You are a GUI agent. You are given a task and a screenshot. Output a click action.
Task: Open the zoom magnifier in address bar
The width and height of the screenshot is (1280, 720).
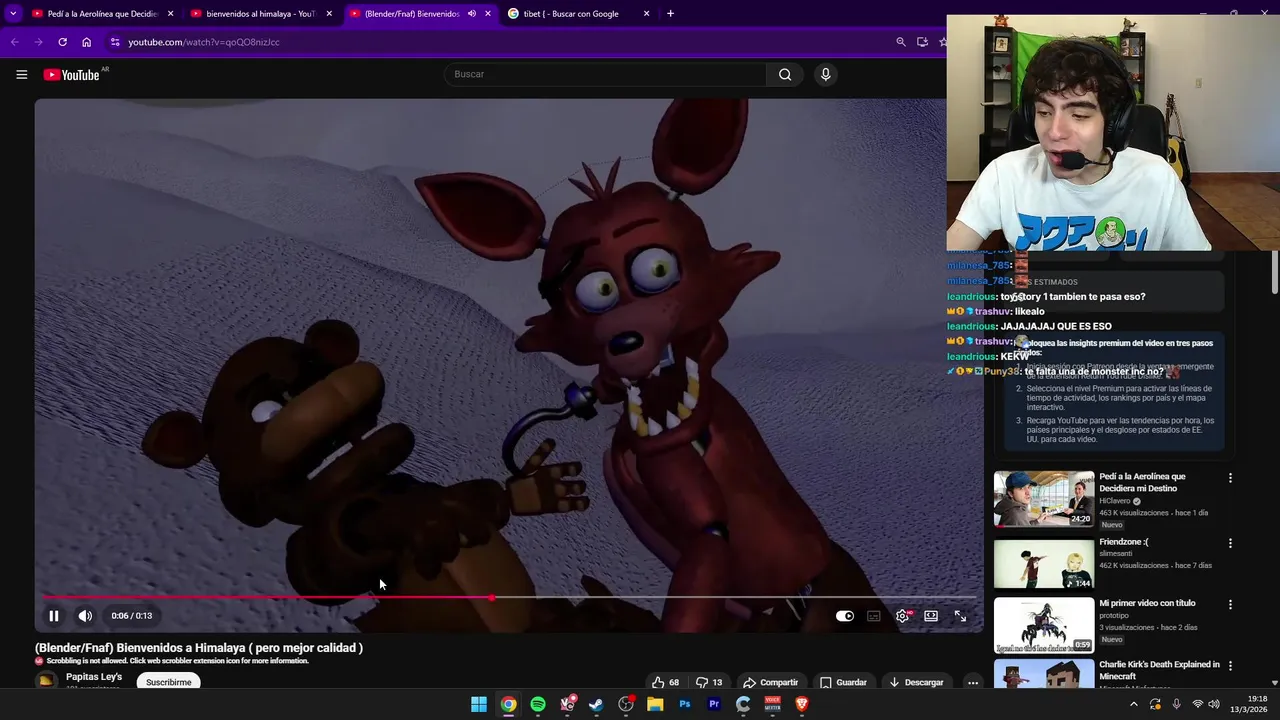pyautogui.click(x=900, y=42)
